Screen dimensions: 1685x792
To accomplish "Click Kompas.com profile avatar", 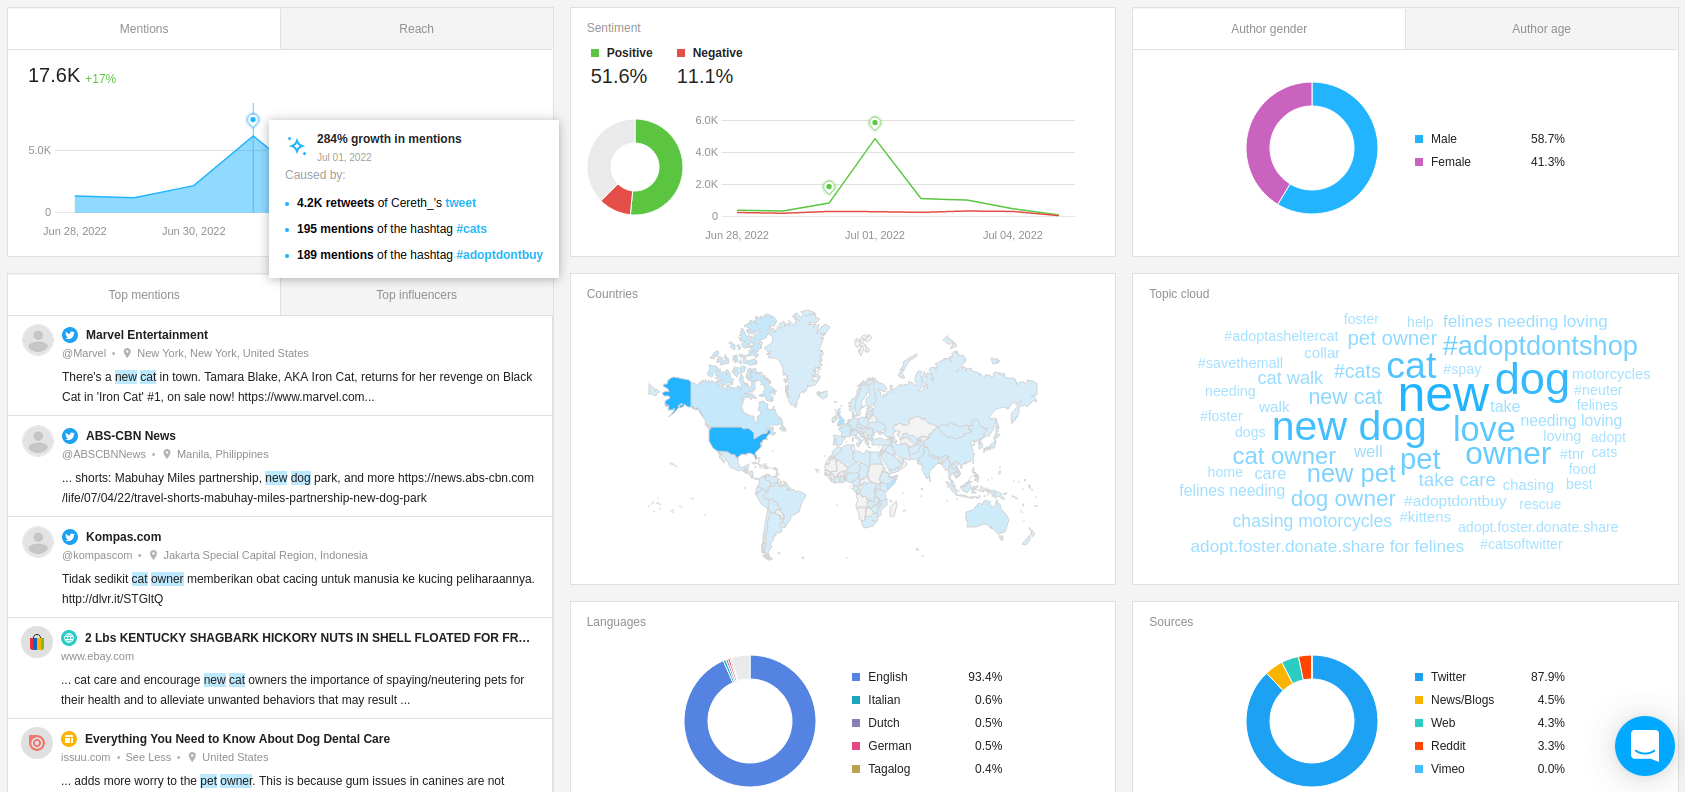I will [x=38, y=542].
